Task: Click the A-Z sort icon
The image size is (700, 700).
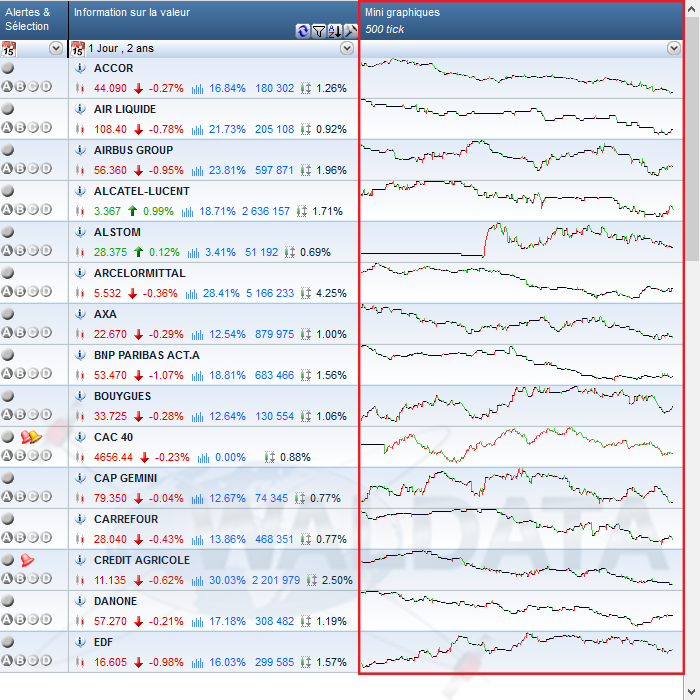Action: [x=335, y=31]
